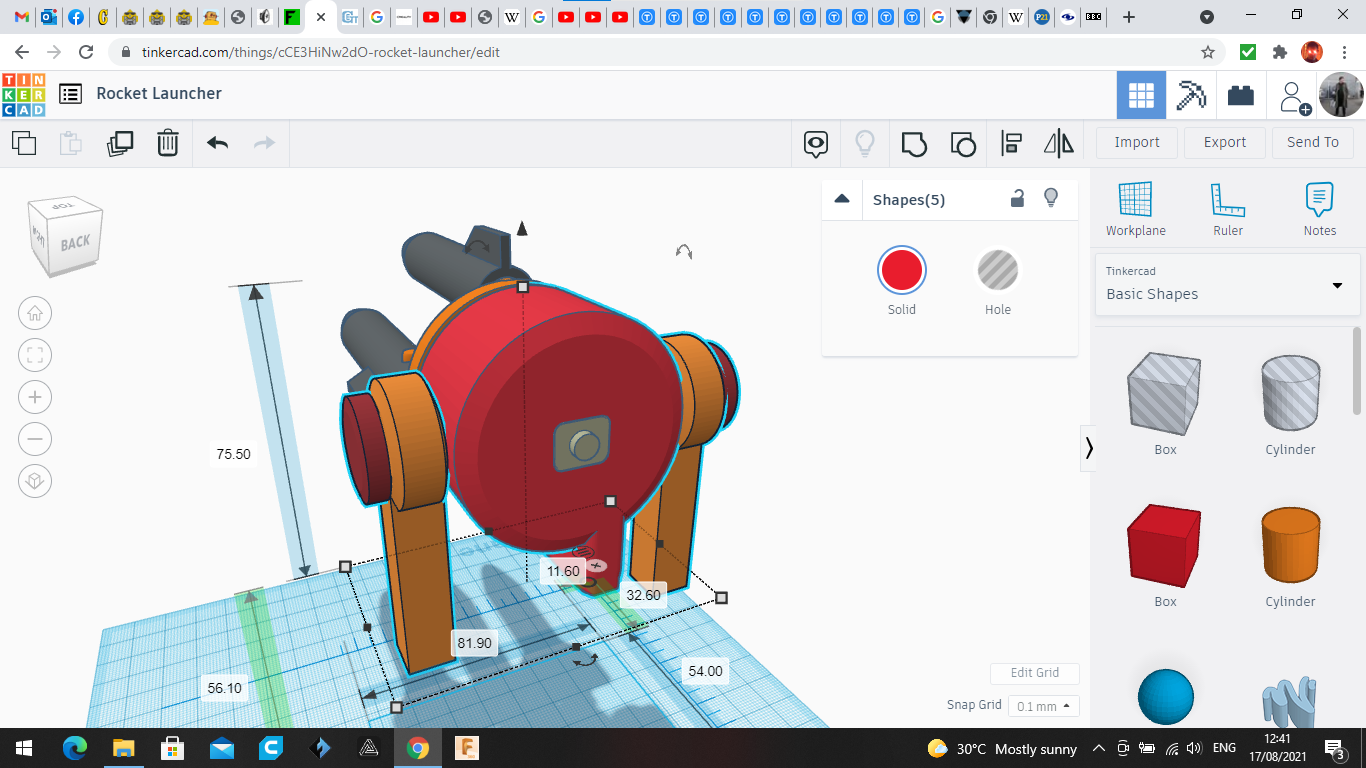Open the Align tool
The width and height of the screenshot is (1366, 768).
tap(1011, 143)
